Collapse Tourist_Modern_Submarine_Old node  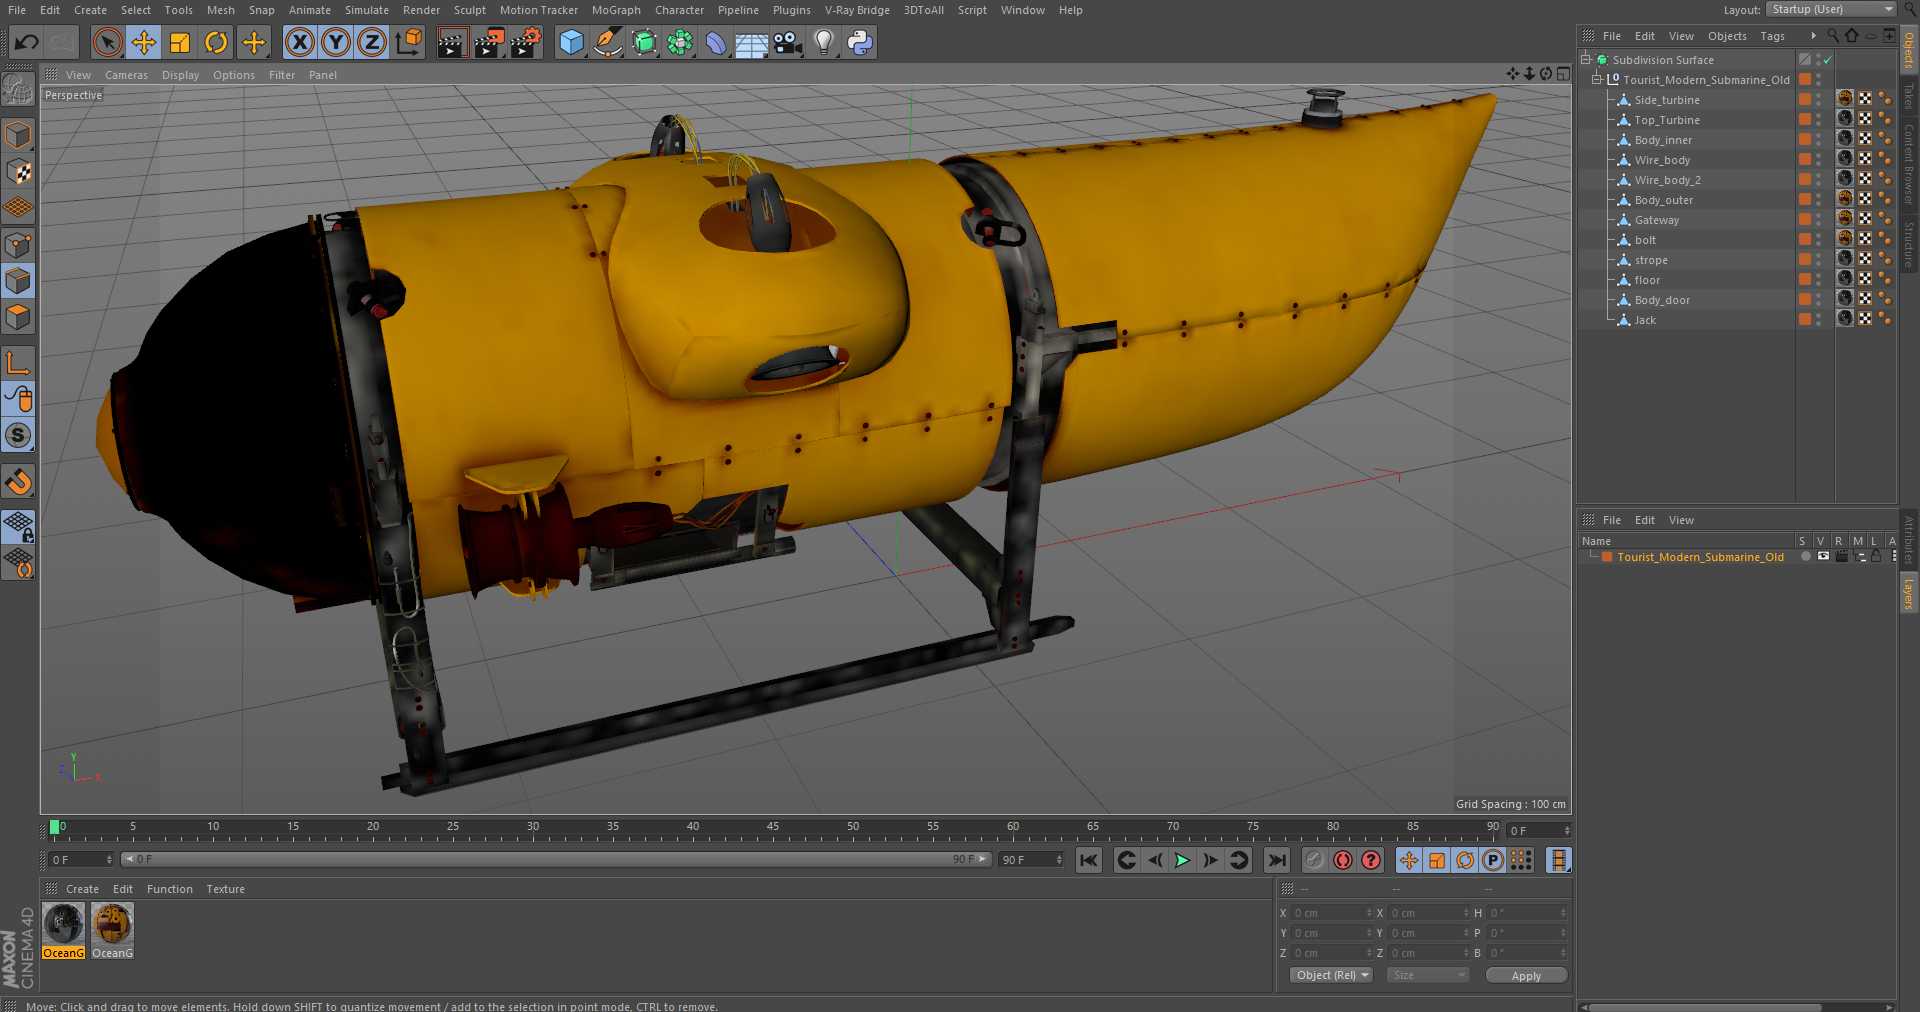coord(1598,80)
